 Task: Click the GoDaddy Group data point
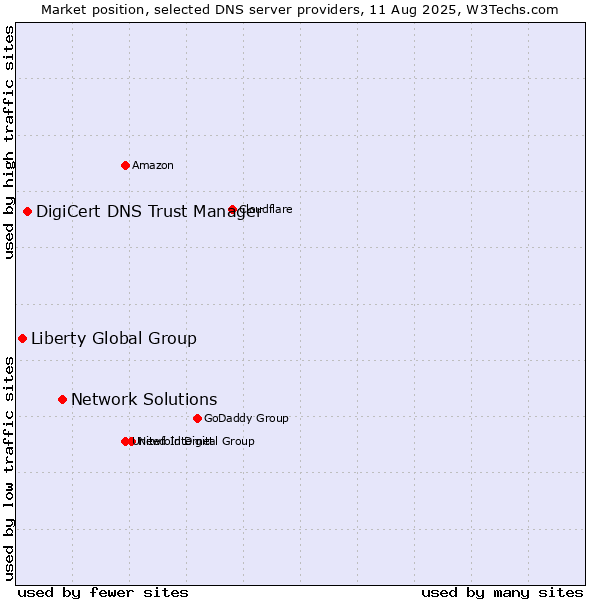pos(197,419)
